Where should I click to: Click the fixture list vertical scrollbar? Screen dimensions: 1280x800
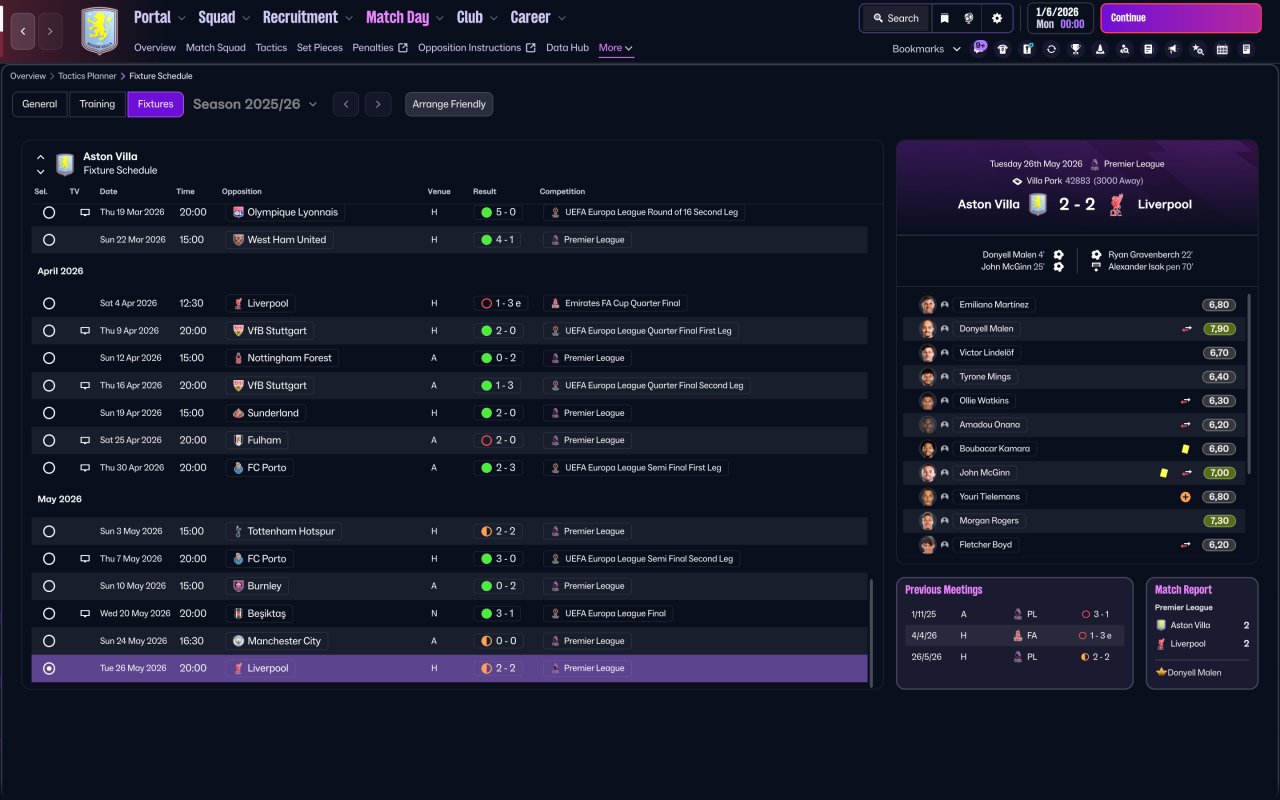pos(871,633)
